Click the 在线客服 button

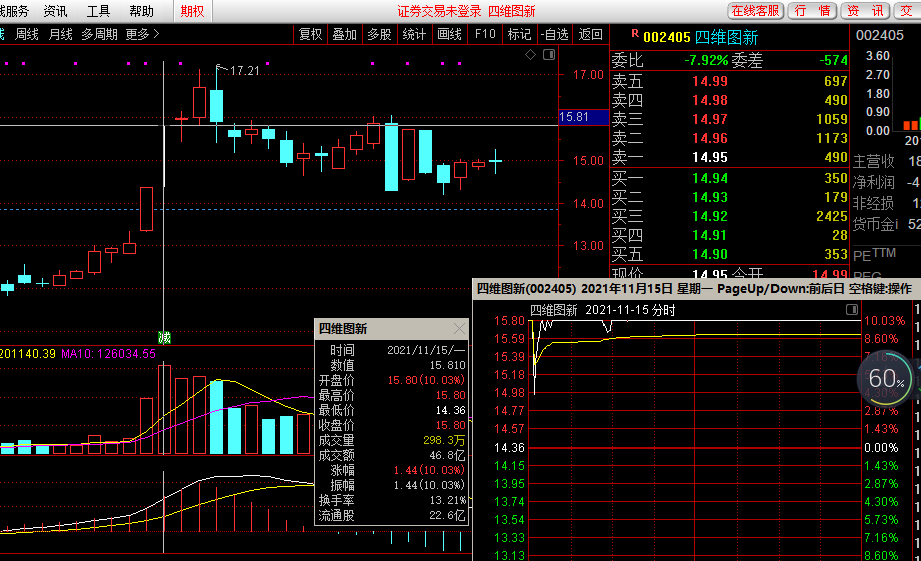pos(755,11)
